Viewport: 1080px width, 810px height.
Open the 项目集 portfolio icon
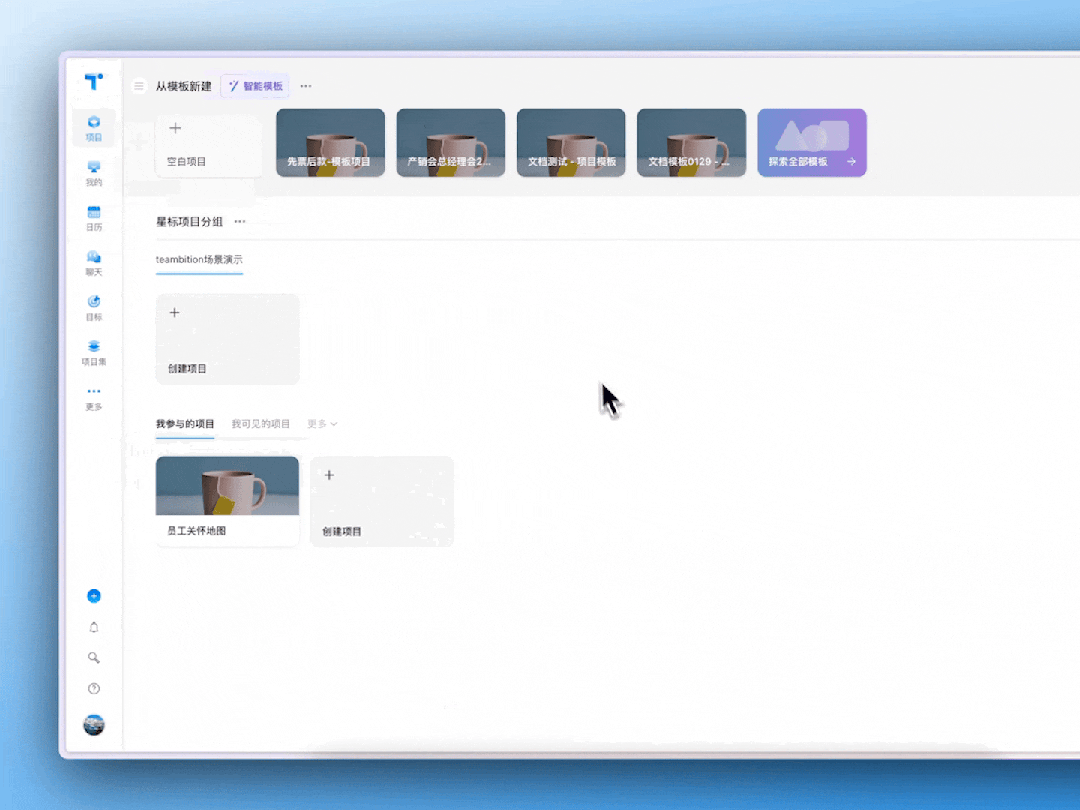(x=94, y=353)
